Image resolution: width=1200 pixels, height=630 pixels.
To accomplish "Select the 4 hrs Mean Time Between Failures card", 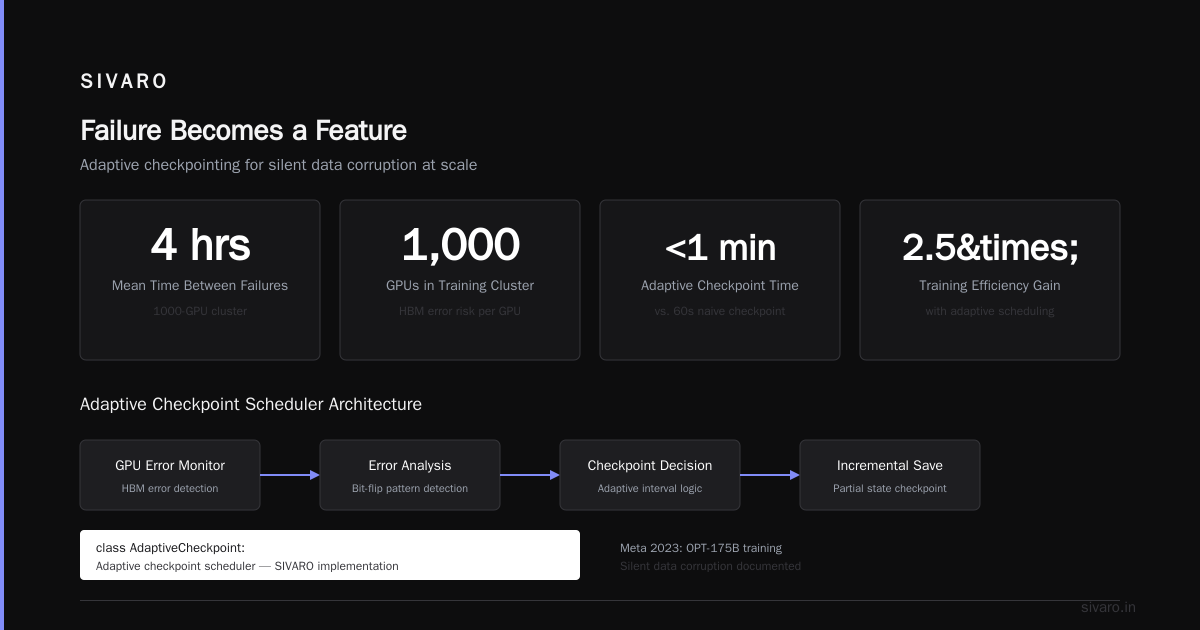I will pyautogui.click(x=200, y=280).
